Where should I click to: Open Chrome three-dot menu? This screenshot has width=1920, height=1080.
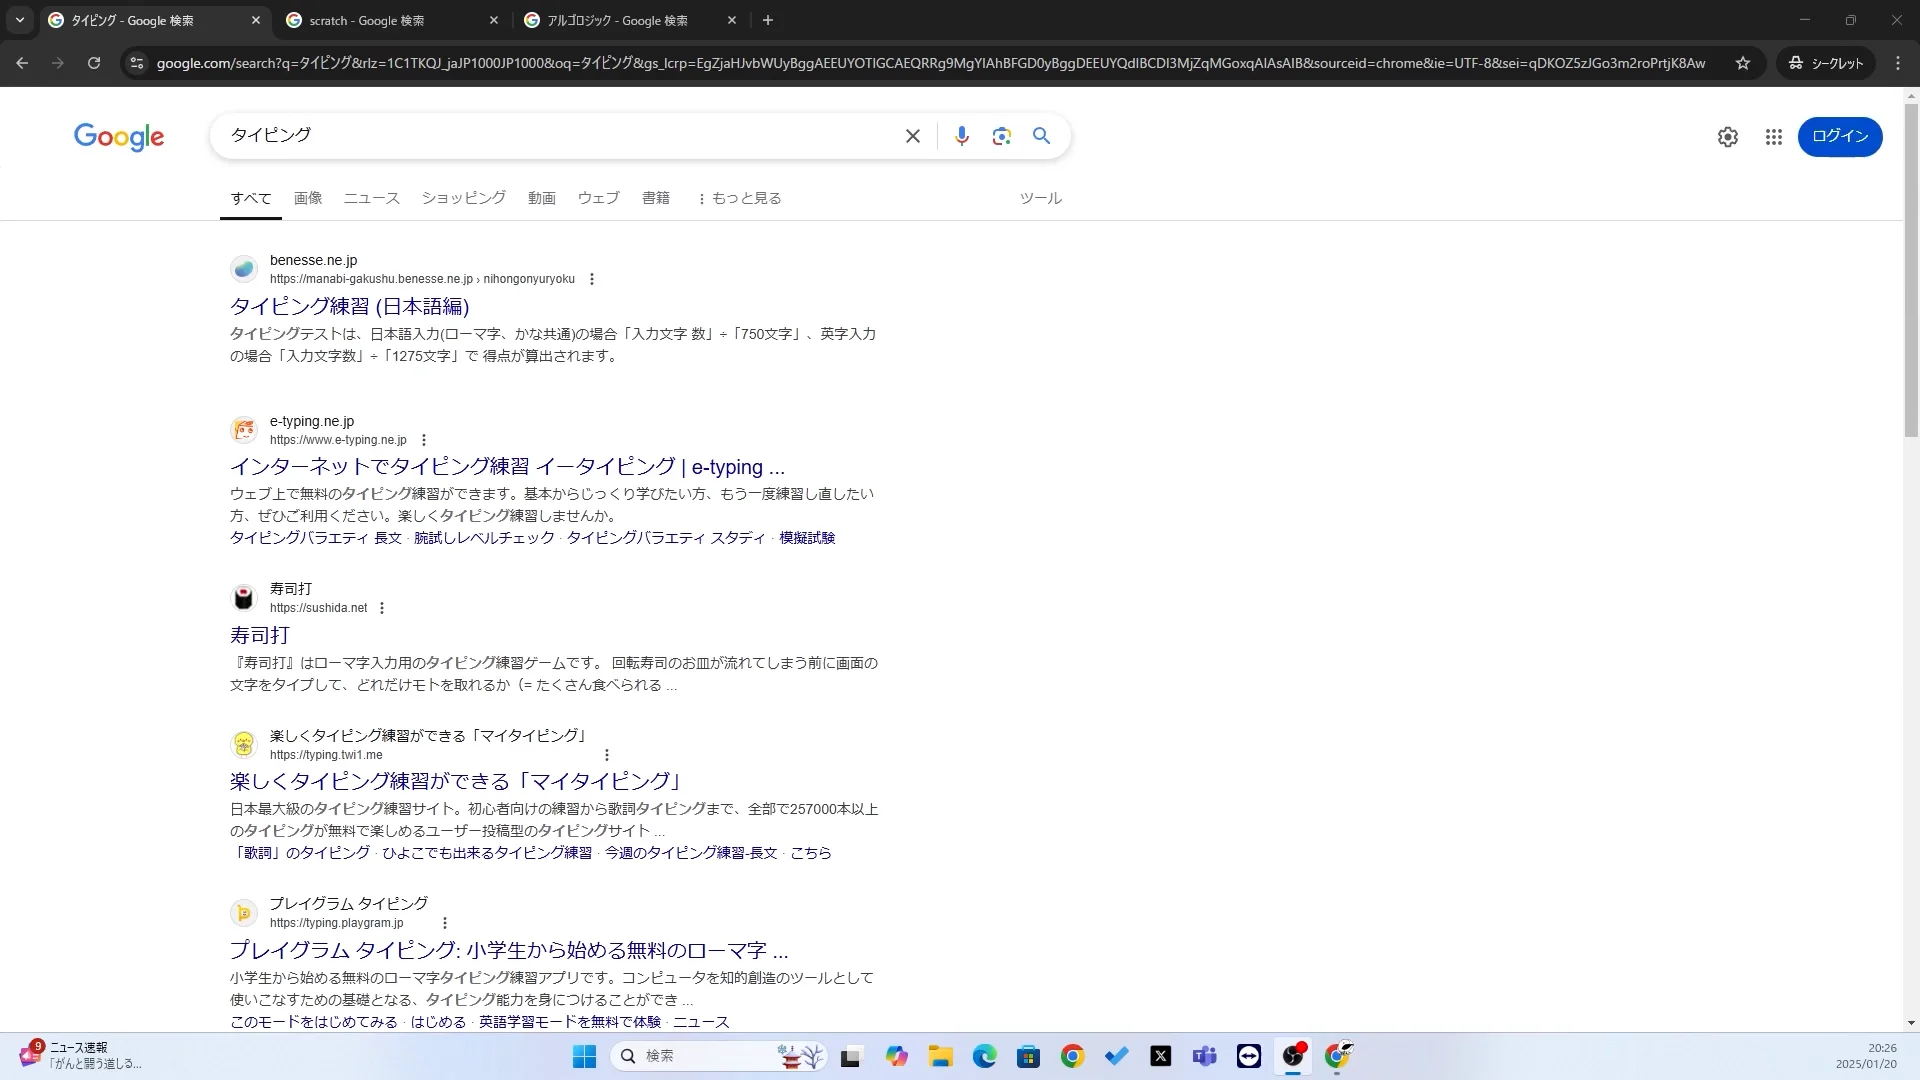(1898, 63)
